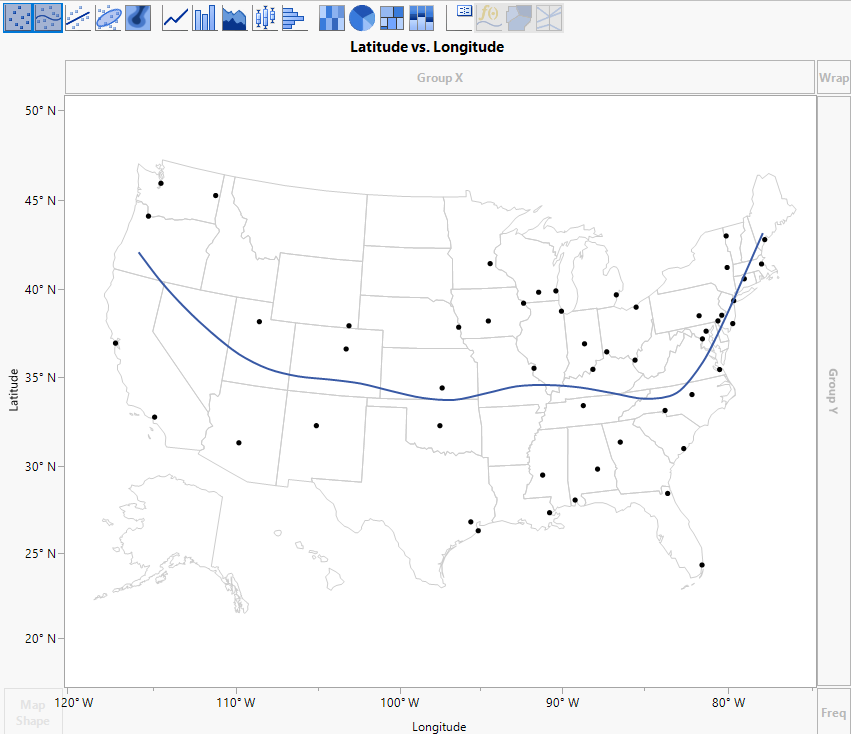Image resolution: width=851 pixels, height=734 pixels.
Task: Select the Treemap icon
Action: click(x=391, y=17)
